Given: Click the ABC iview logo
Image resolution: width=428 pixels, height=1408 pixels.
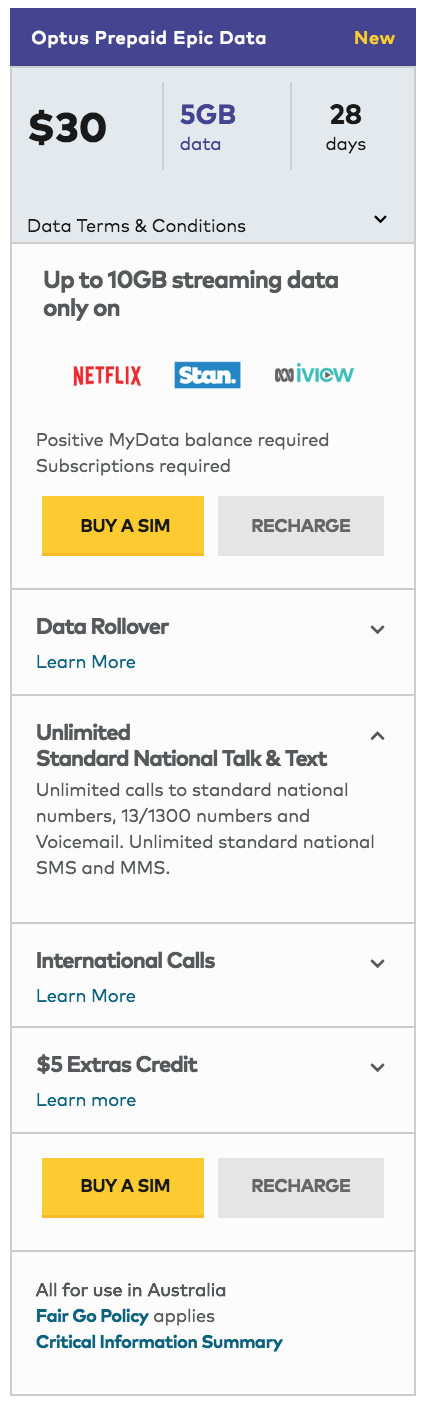Looking at the screenshot, I should [314, 375].
